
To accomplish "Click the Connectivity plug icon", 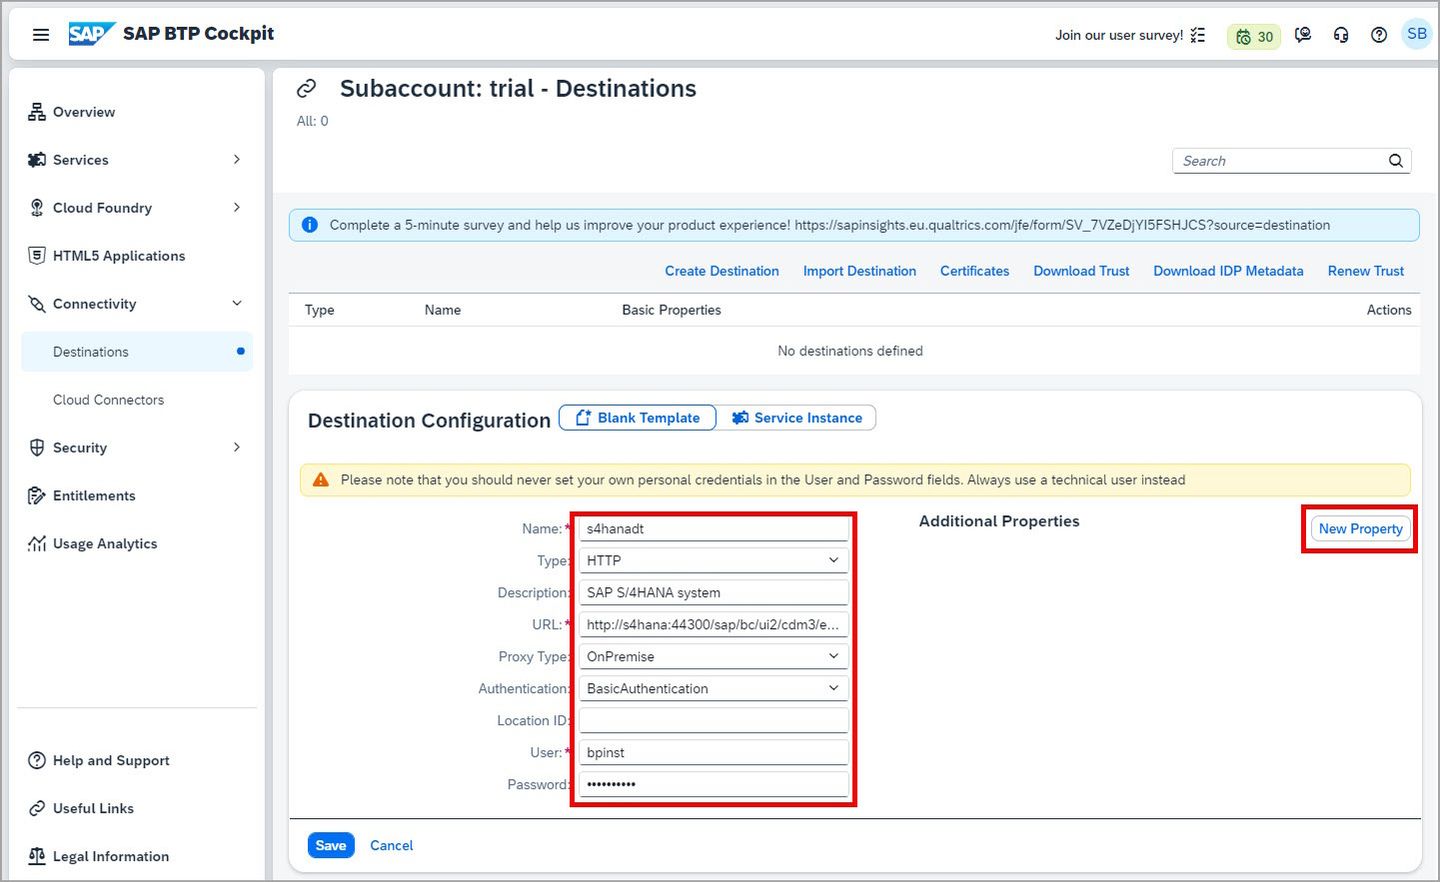I will (37, 304).
